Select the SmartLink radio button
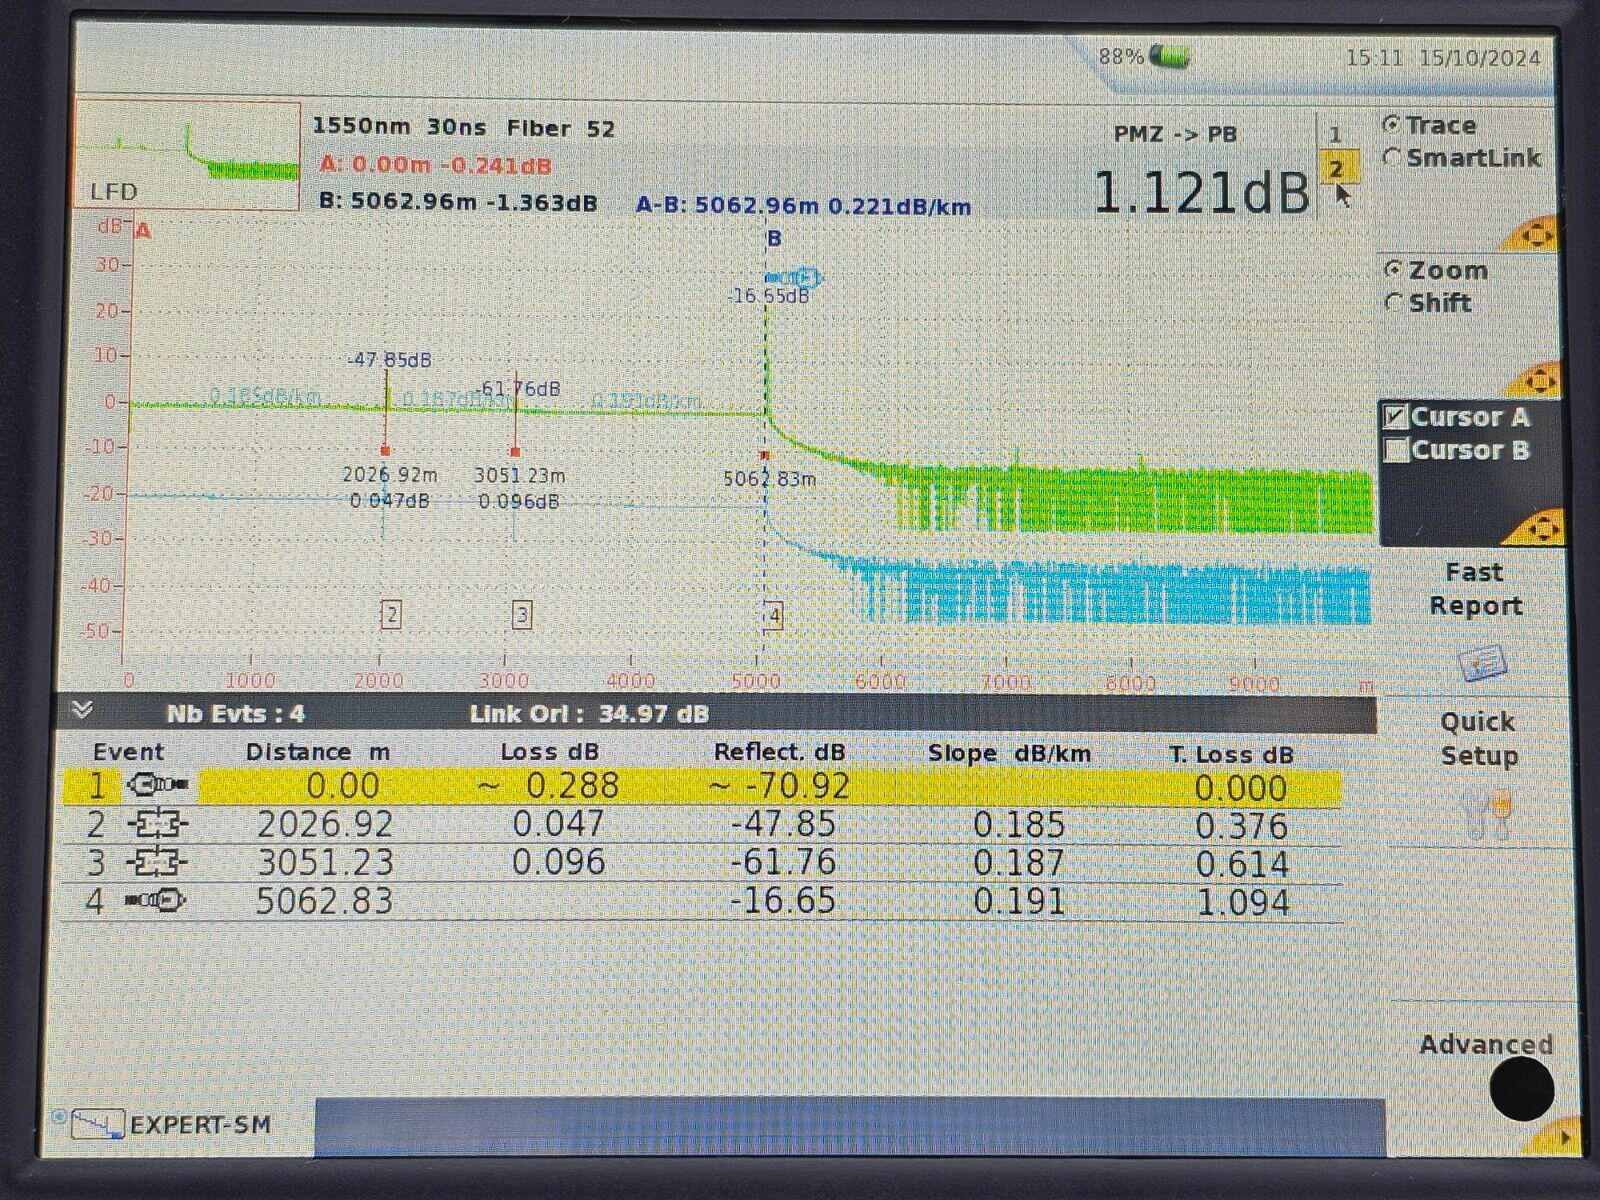Image resolution: width=1600 pixels, height=1200 pixels. (1392, 158)
